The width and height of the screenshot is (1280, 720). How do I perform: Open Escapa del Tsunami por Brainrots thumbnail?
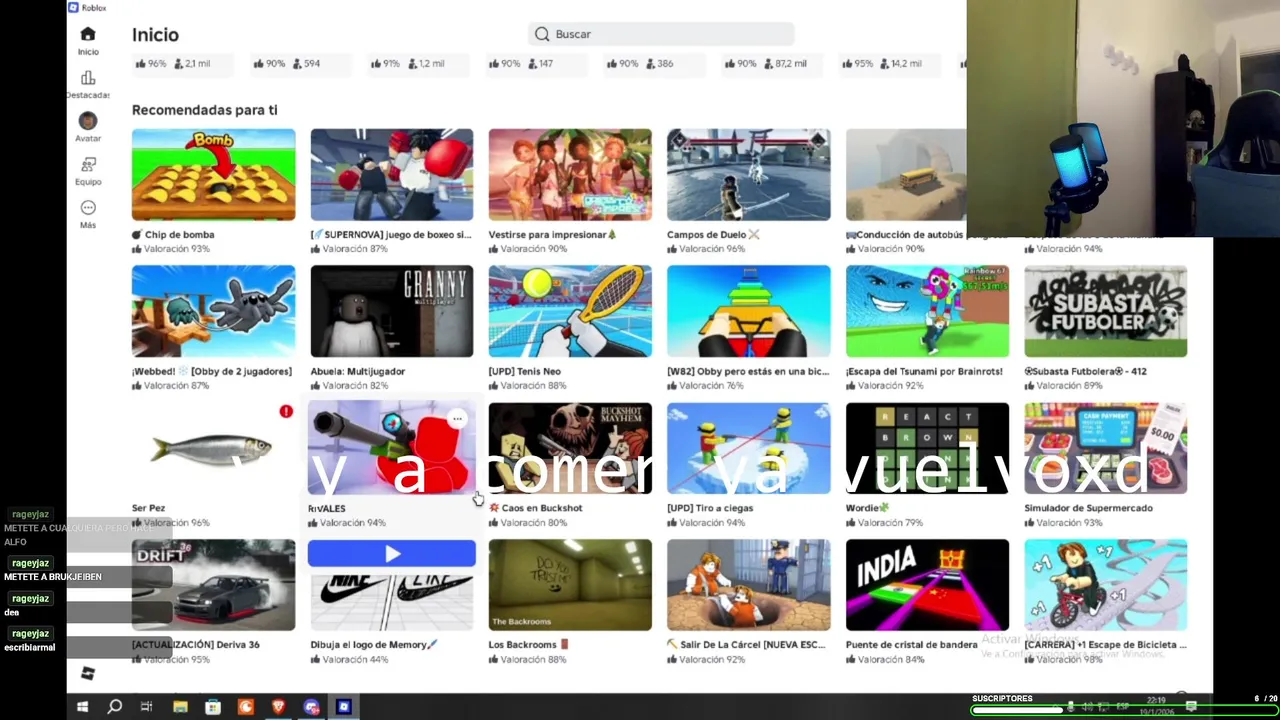927,311
